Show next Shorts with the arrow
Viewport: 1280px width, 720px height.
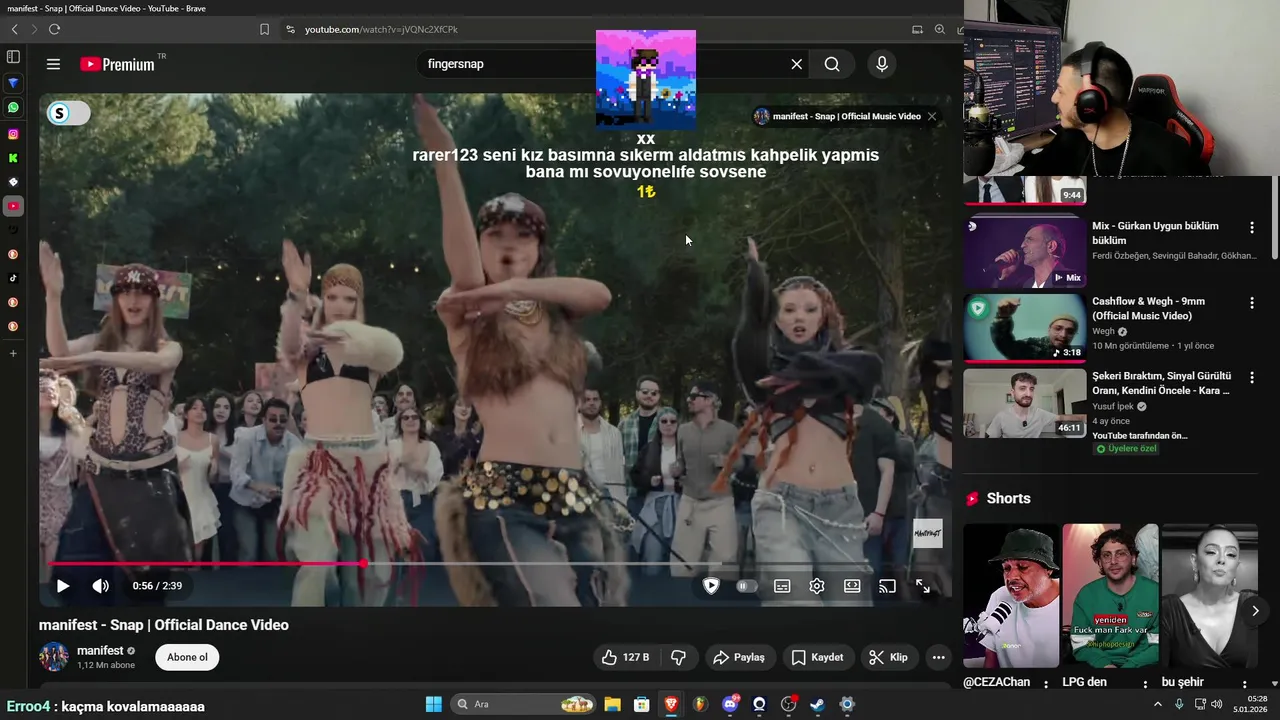tap(1255, 610)
